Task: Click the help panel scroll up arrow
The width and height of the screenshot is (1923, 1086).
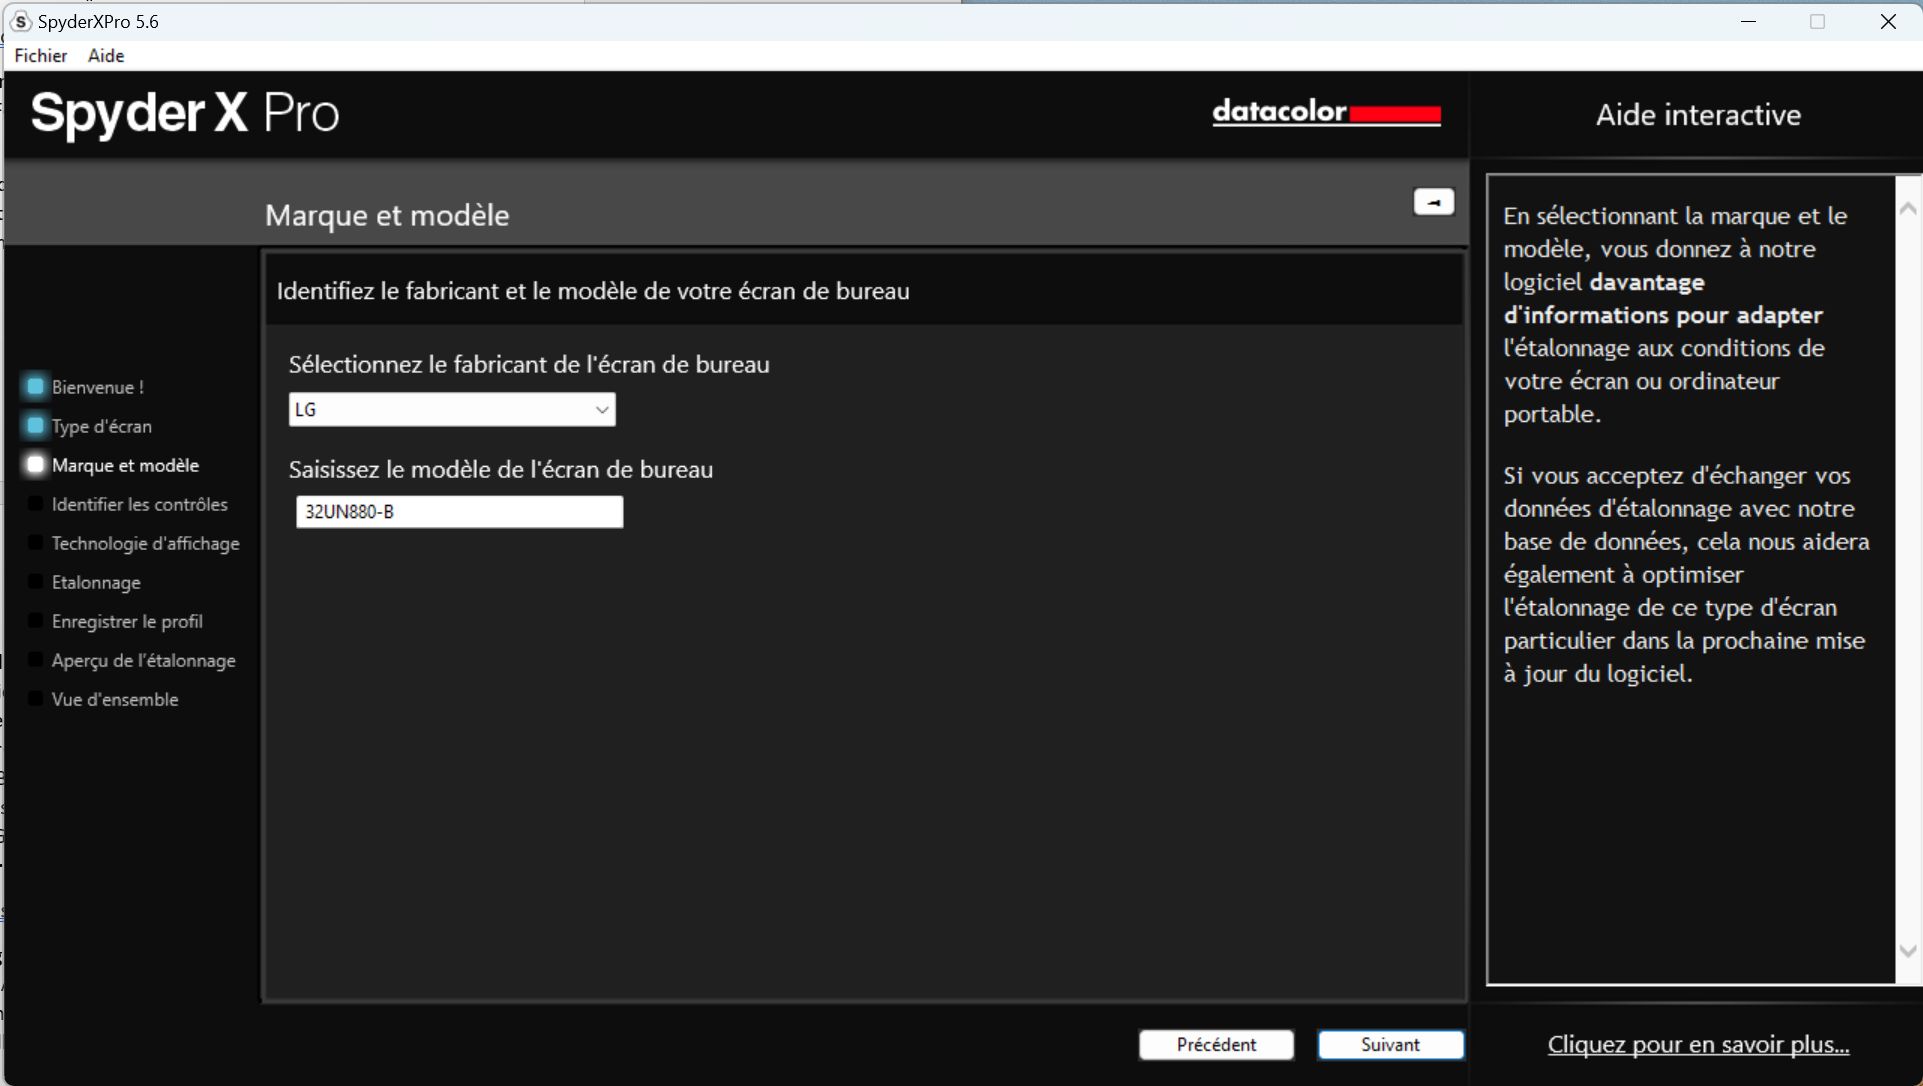Action: pyautogui.click(x=1908, y=208)
